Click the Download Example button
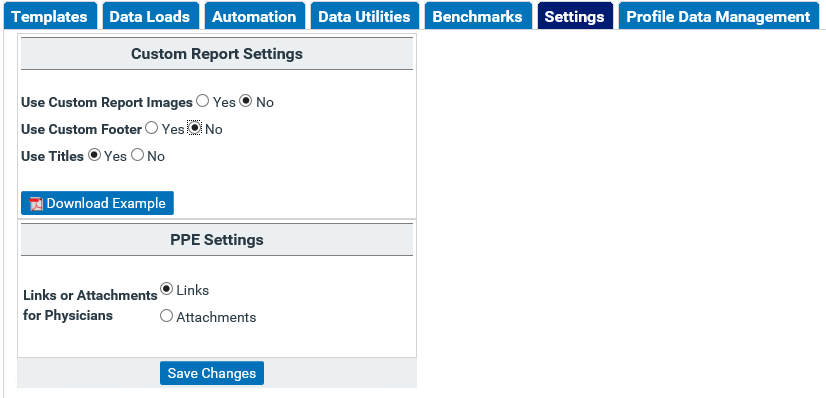The image size is (826, 398). click(97, 203)
